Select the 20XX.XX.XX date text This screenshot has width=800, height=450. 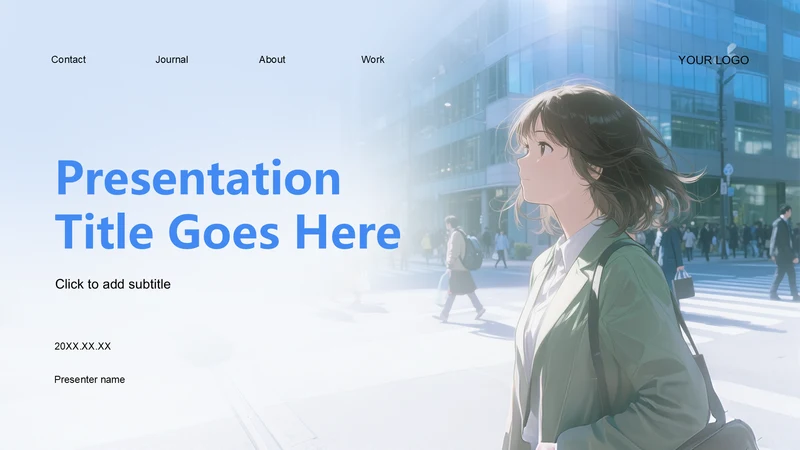click(x=83, y=346)
